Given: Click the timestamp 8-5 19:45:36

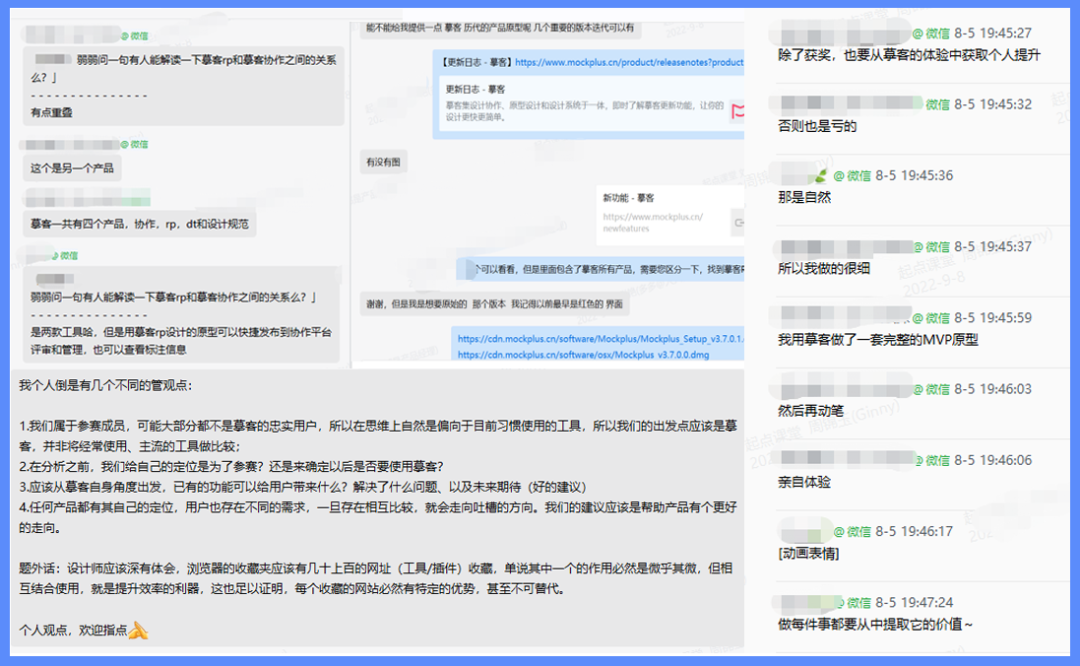Looking at the screenshot, I should 914,176.
